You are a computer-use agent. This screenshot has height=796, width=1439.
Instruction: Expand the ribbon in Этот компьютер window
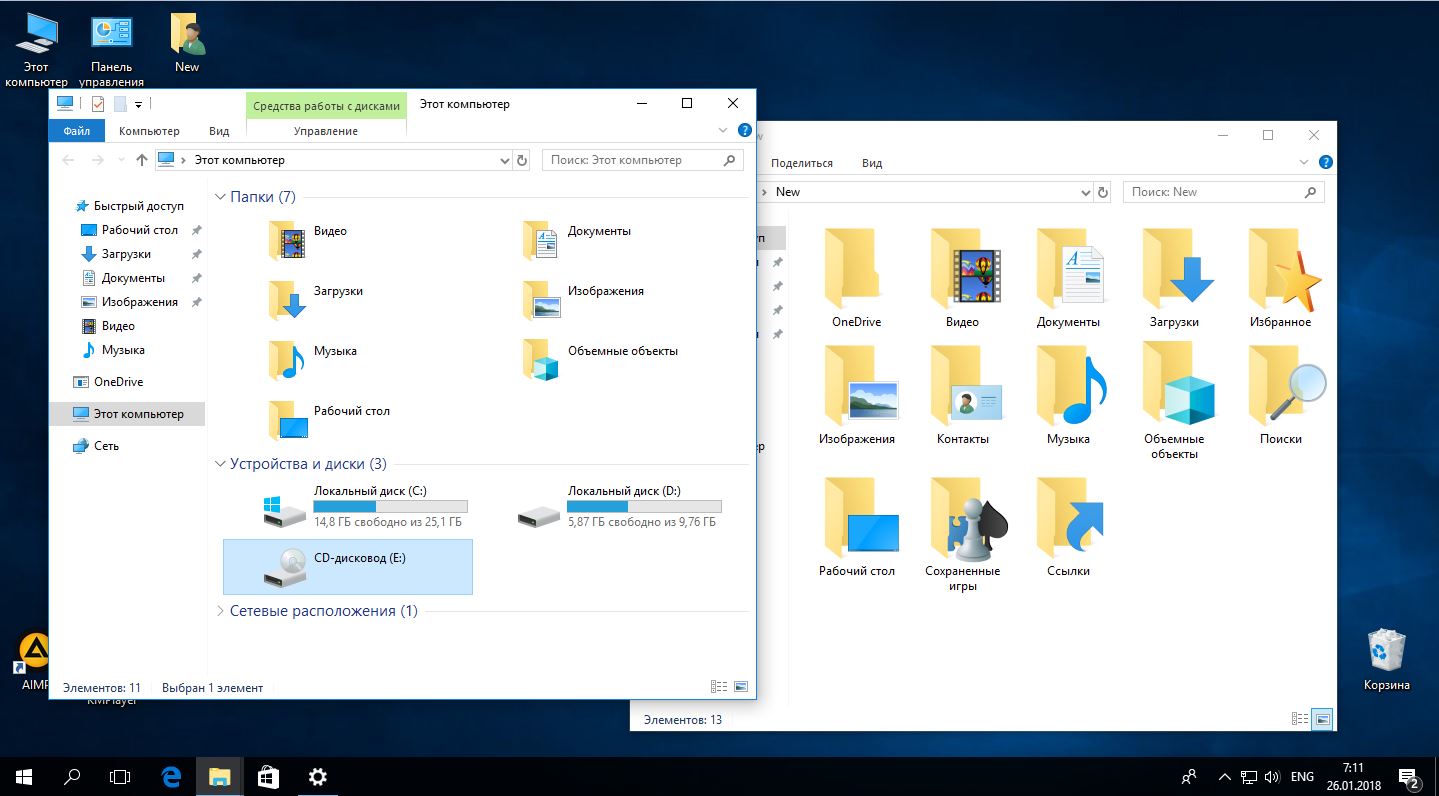(x=723, y=131)
